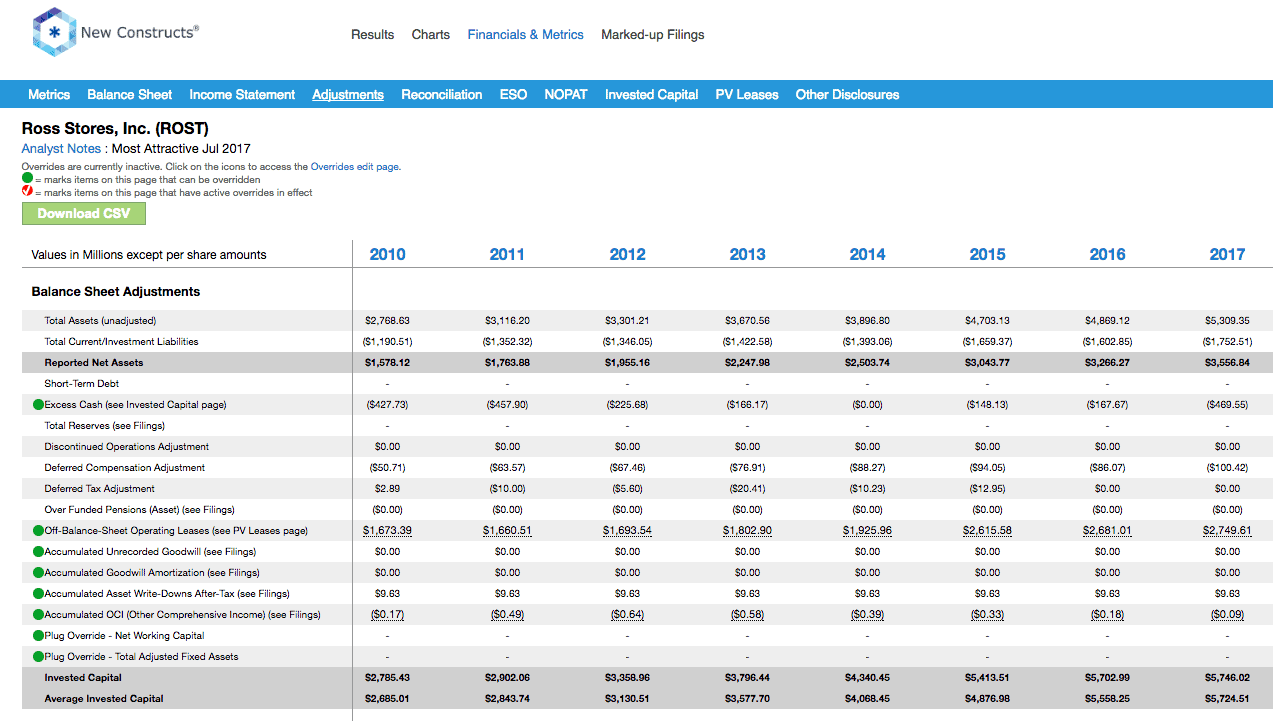
Task: Click the green override icon for Excess Cash
Action: [38, 405]
